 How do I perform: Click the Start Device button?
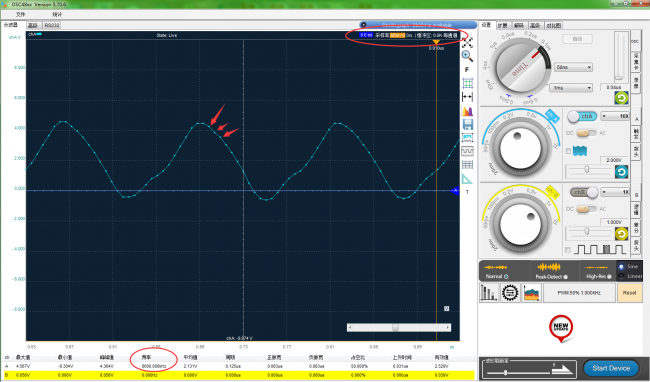tap(611, 368)
